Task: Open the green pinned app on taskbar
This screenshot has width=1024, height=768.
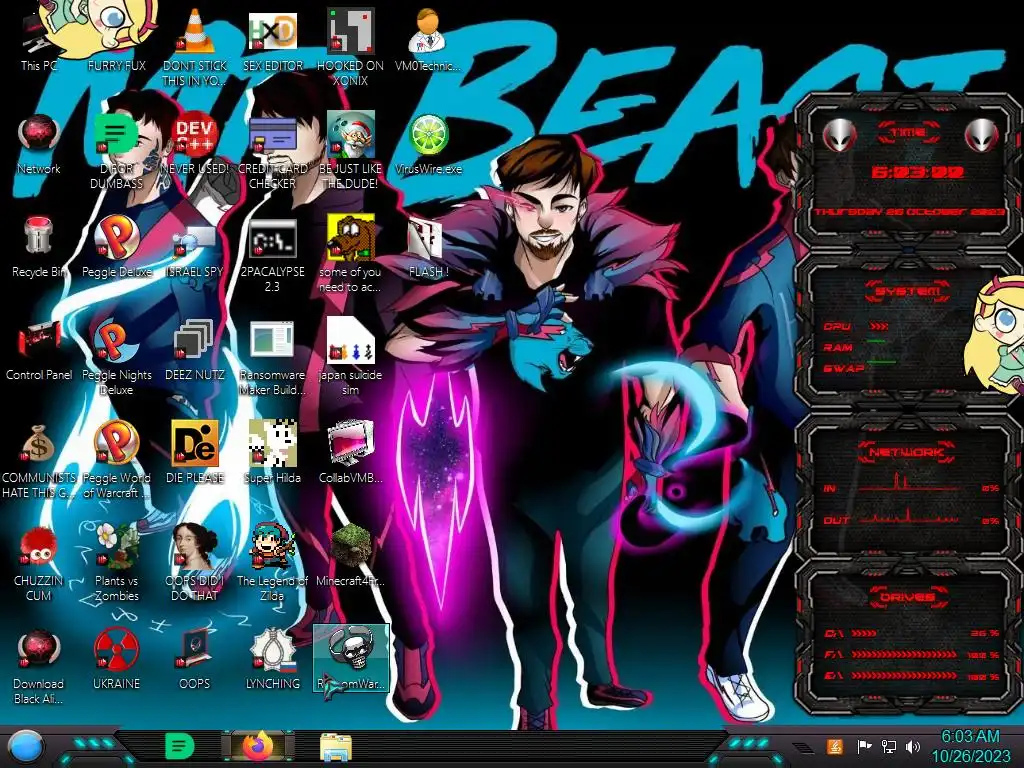Action: pyautogui.click(x=180, y=746)
